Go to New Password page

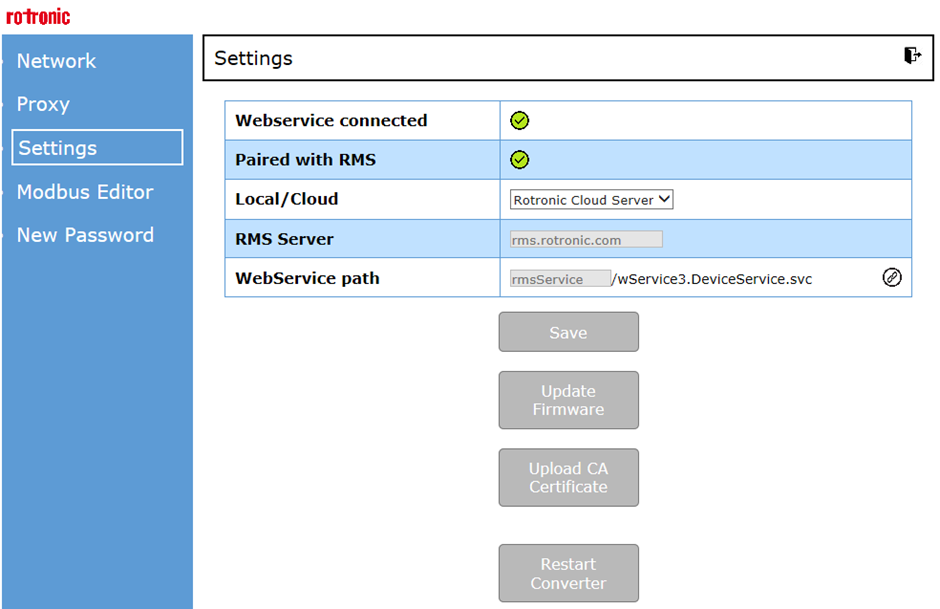[x=85, y=235]
